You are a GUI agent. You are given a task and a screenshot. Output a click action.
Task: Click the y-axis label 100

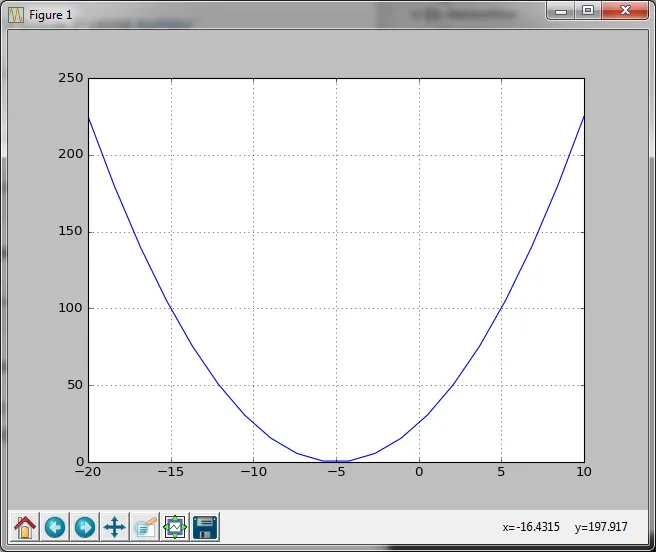click(71, 308)
